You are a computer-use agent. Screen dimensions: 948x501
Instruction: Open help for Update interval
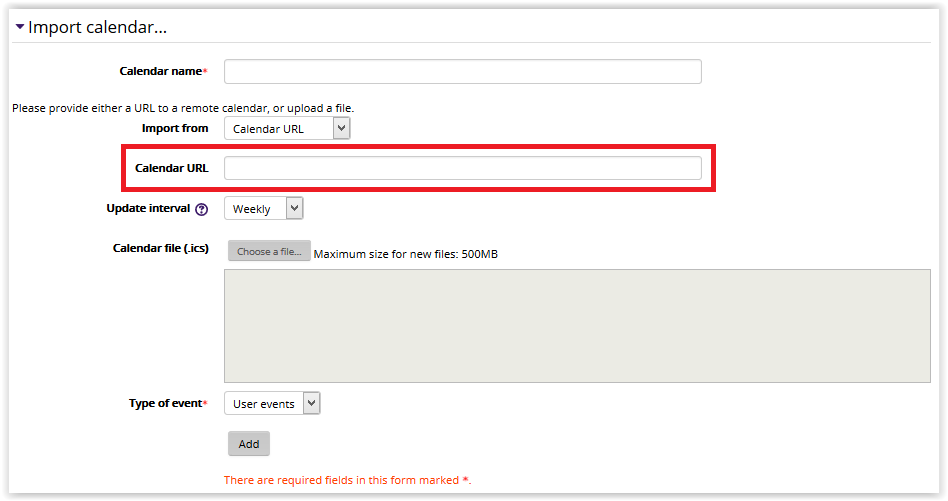pos(201,209)
